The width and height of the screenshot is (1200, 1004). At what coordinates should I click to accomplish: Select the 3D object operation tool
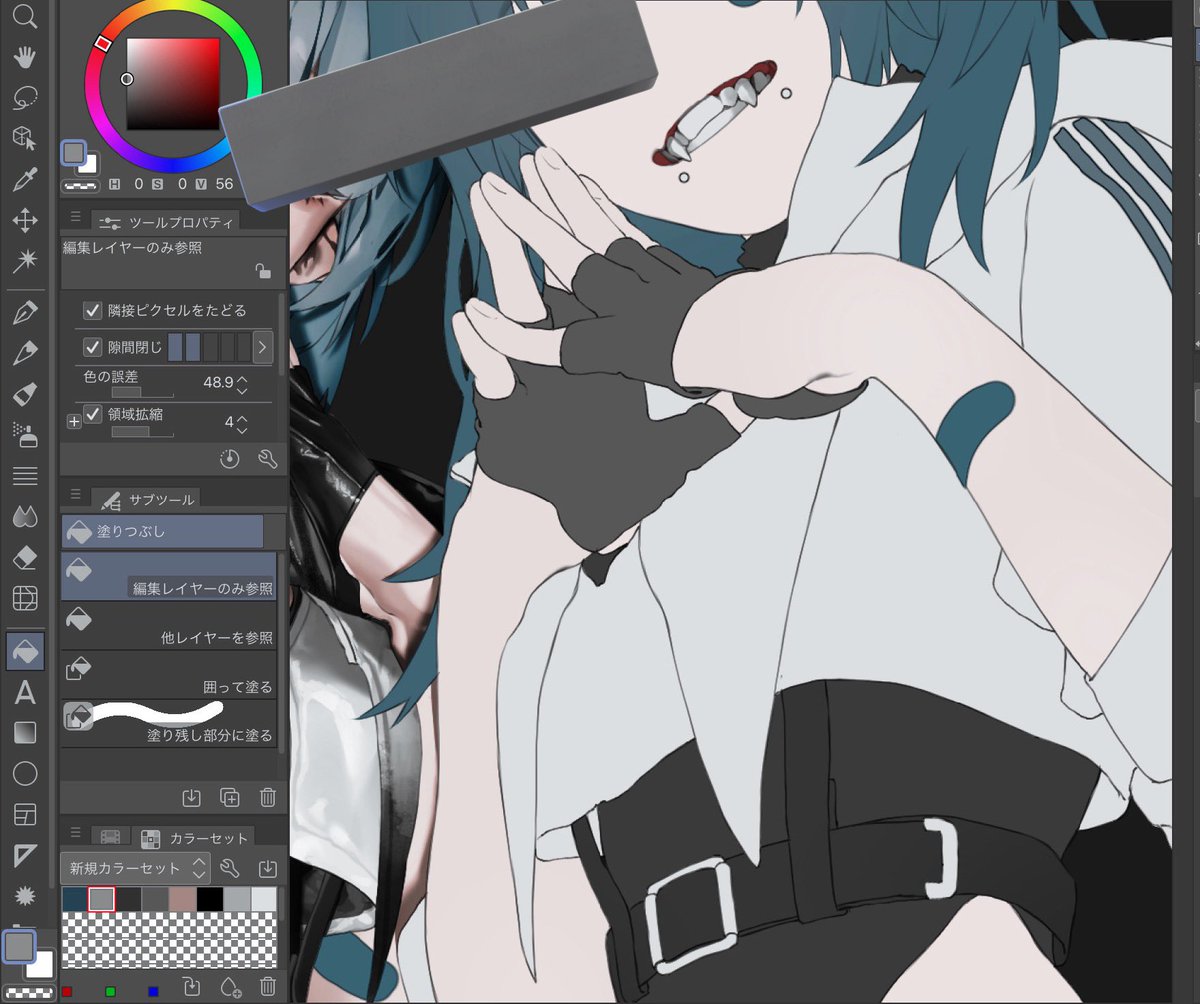pos(25,139)
